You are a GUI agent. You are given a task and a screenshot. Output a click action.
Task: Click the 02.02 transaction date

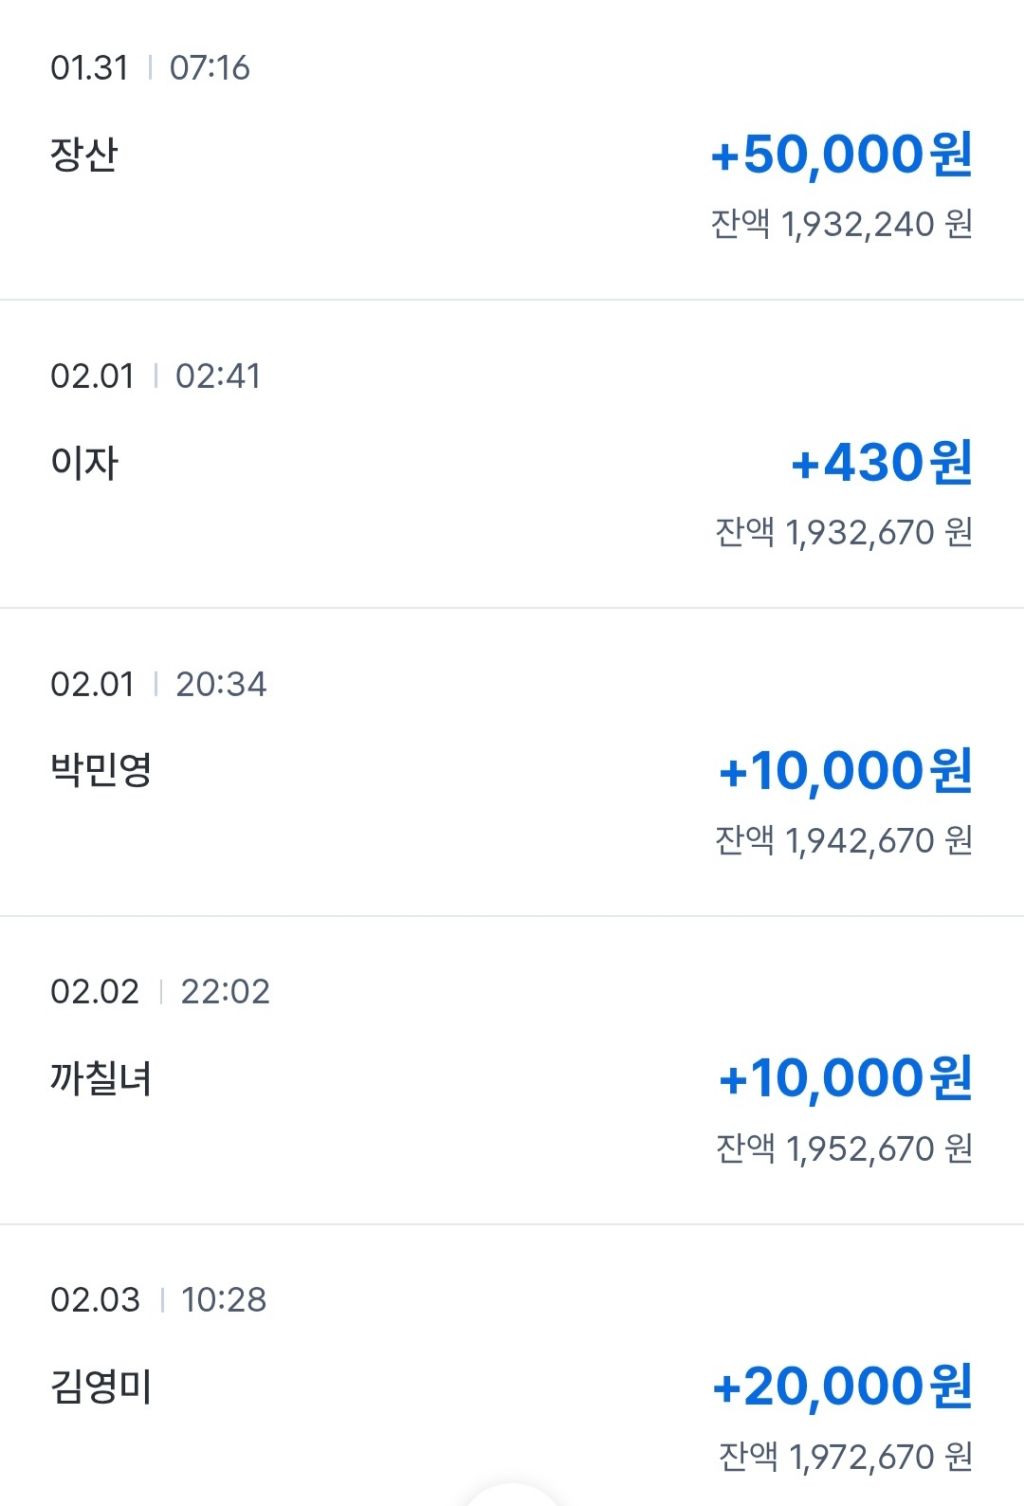95,992
